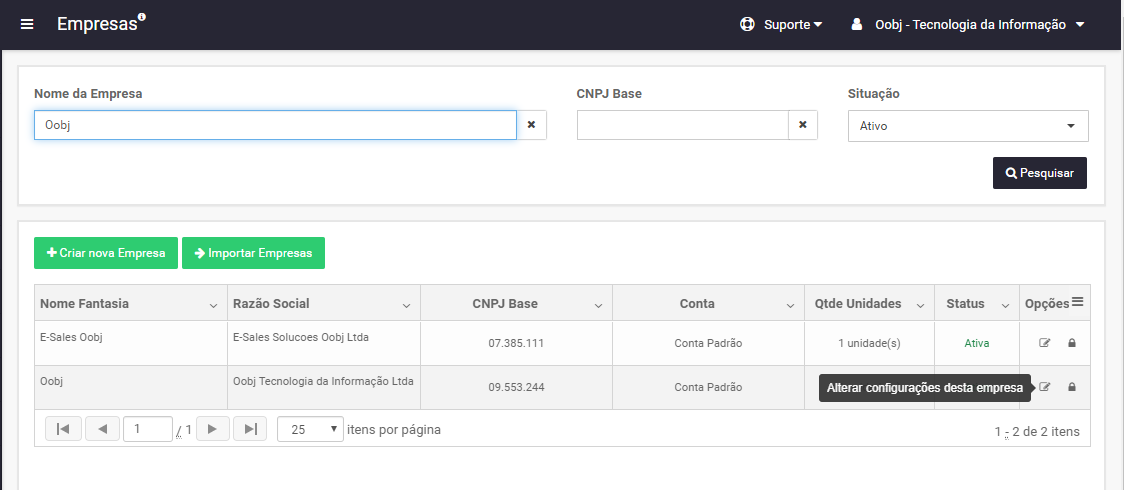Go to the last page of results

tap(250, 429)
